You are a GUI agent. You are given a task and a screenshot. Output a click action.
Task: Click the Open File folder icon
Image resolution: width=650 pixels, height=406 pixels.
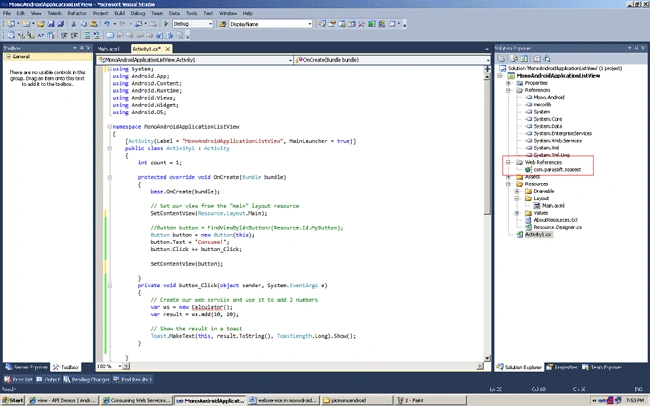click(x=41, y=24)
